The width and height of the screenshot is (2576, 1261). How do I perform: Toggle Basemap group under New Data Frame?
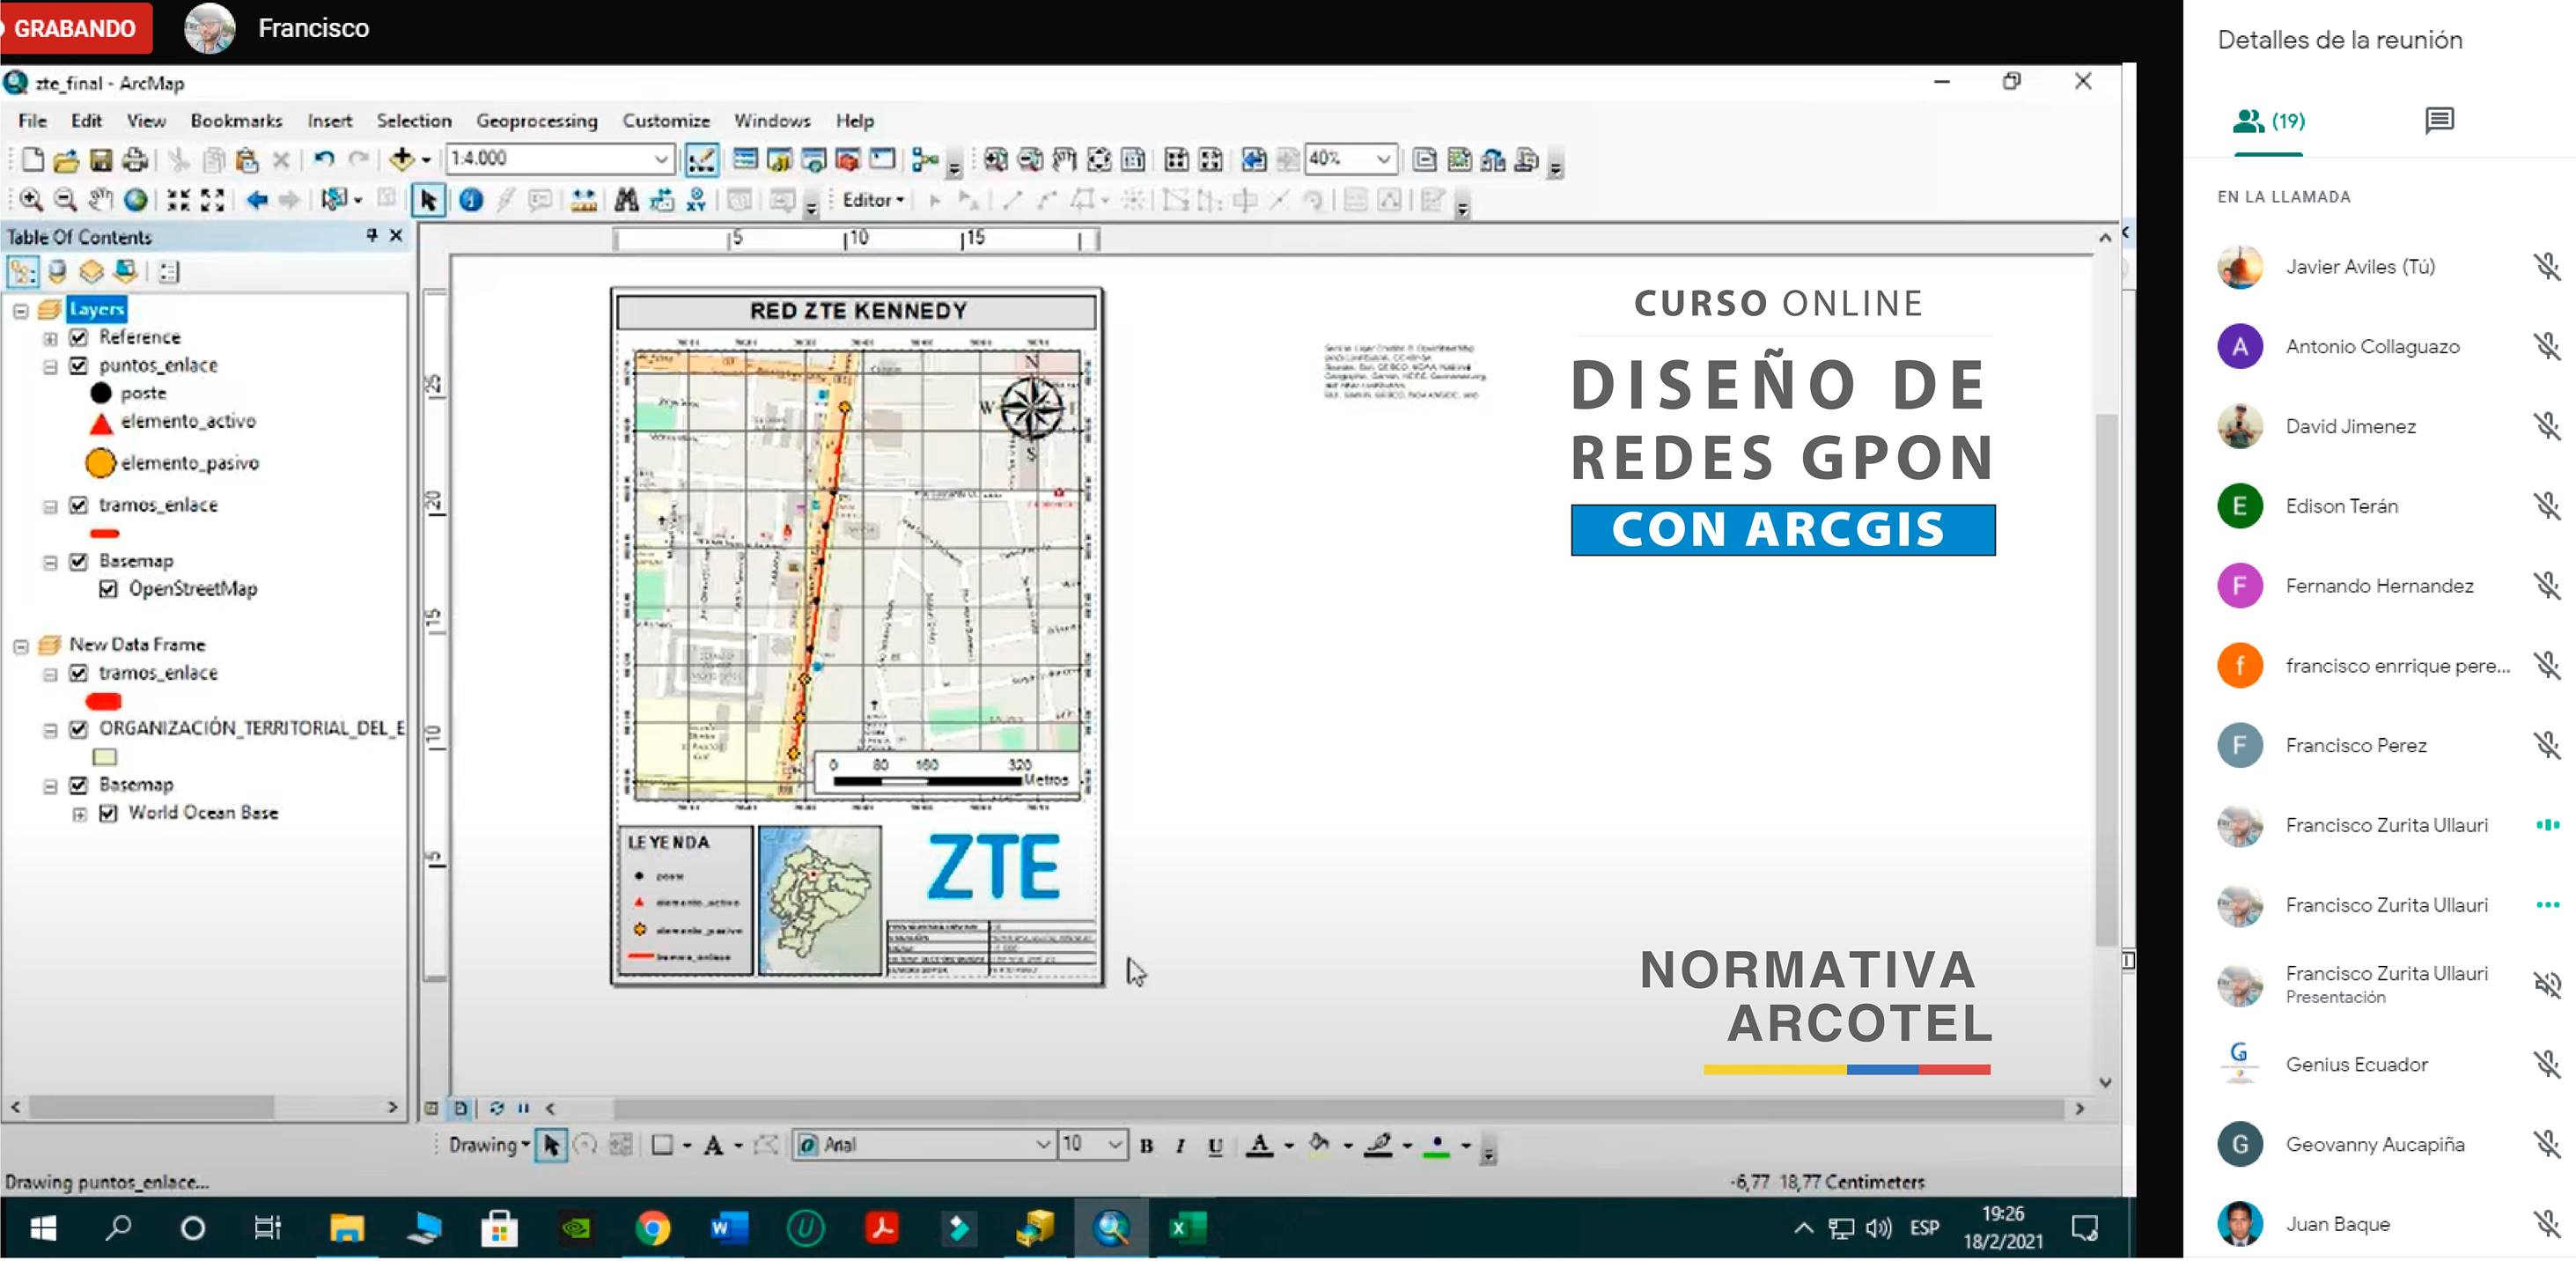tap(79, 785)
